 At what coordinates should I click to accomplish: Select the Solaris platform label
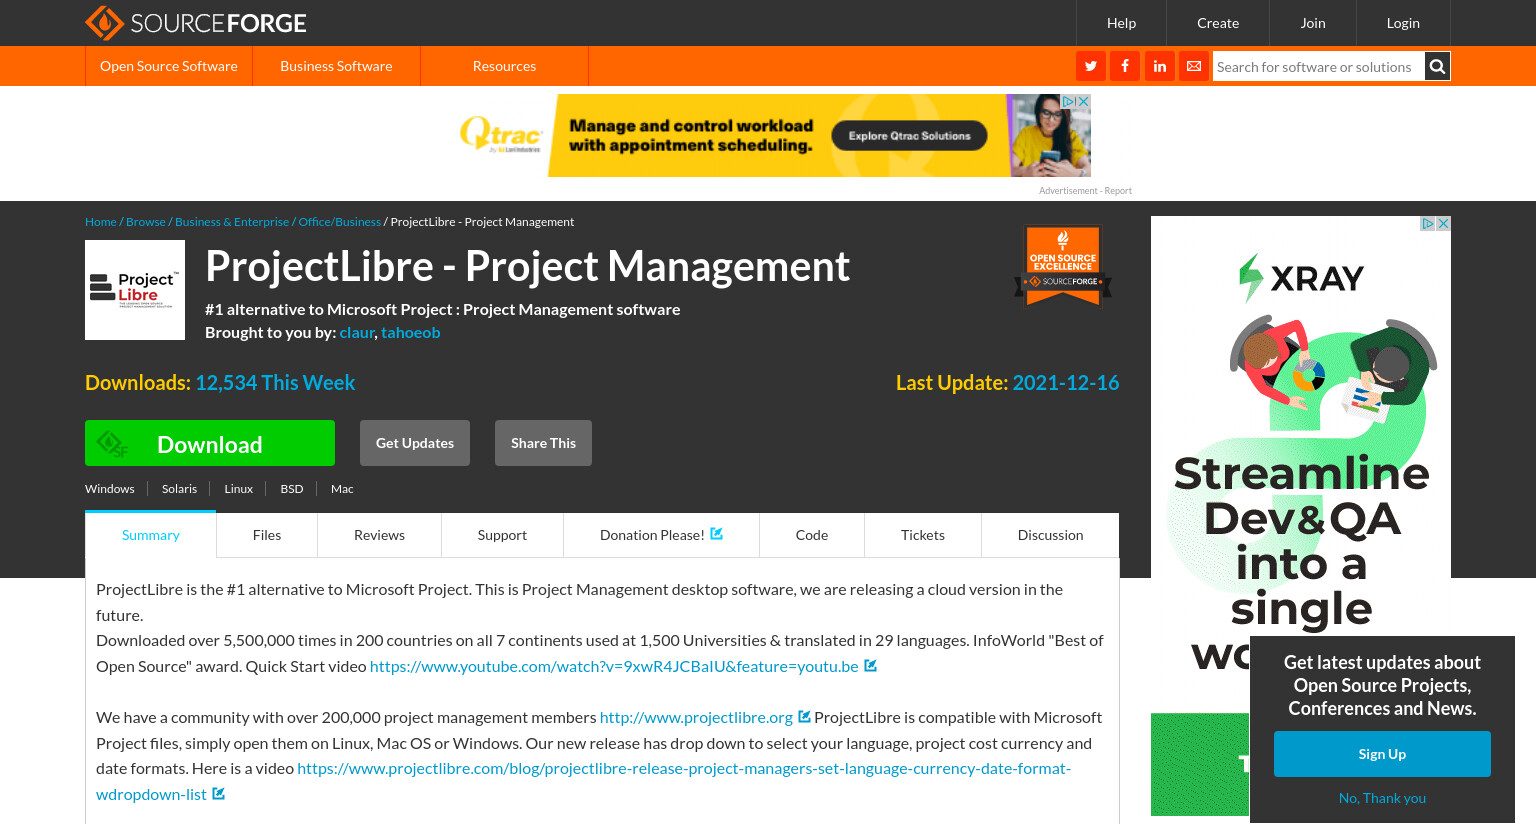click(x=179, y=489)
